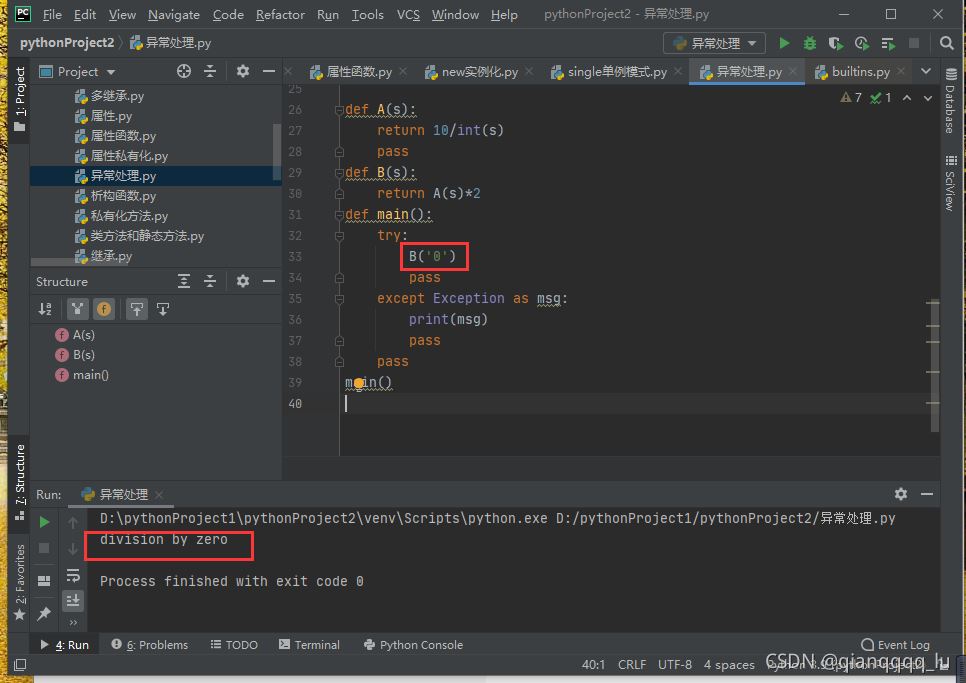This screenshot has height=683, width=966.
Task: Click the green Run button in top toolbar
Action: (x=784, y=43)
